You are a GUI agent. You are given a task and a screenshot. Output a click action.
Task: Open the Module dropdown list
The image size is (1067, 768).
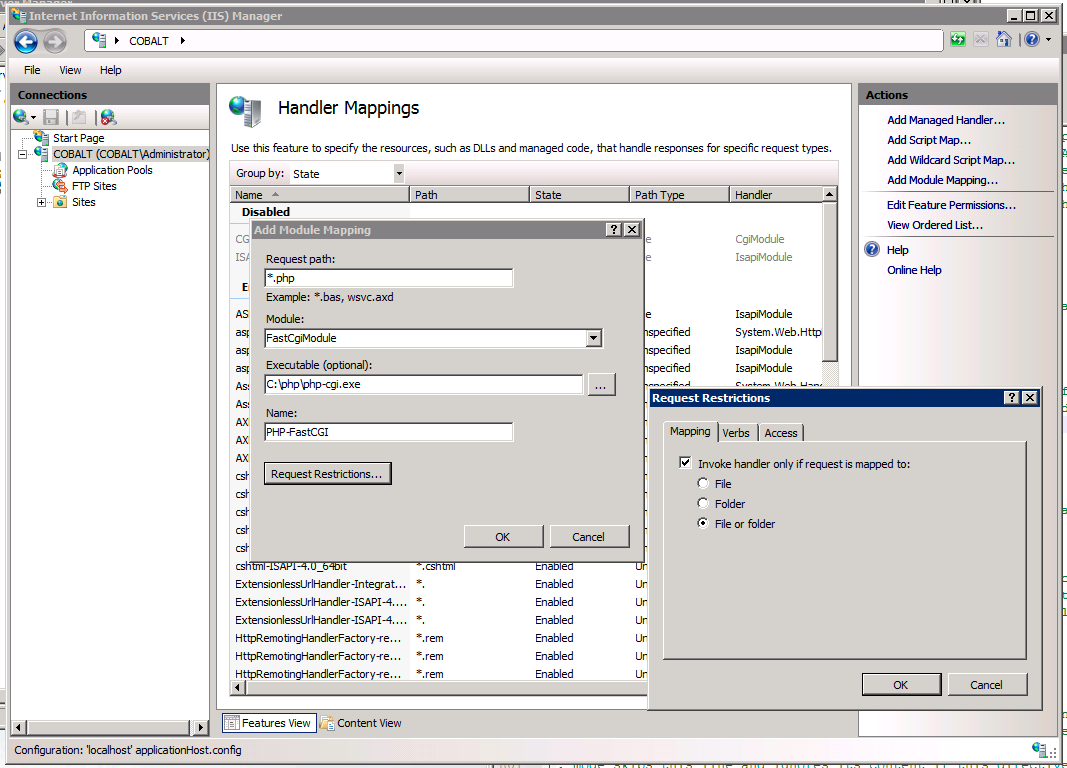593,338
